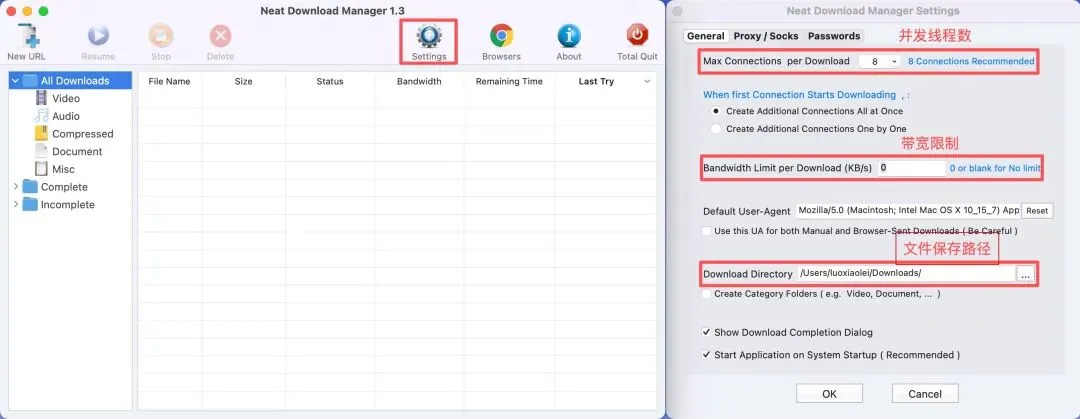Image resolution: width=1080 pixels, height=419 pixels.
Task: Select the Video category icon
Action: [41, 99]
